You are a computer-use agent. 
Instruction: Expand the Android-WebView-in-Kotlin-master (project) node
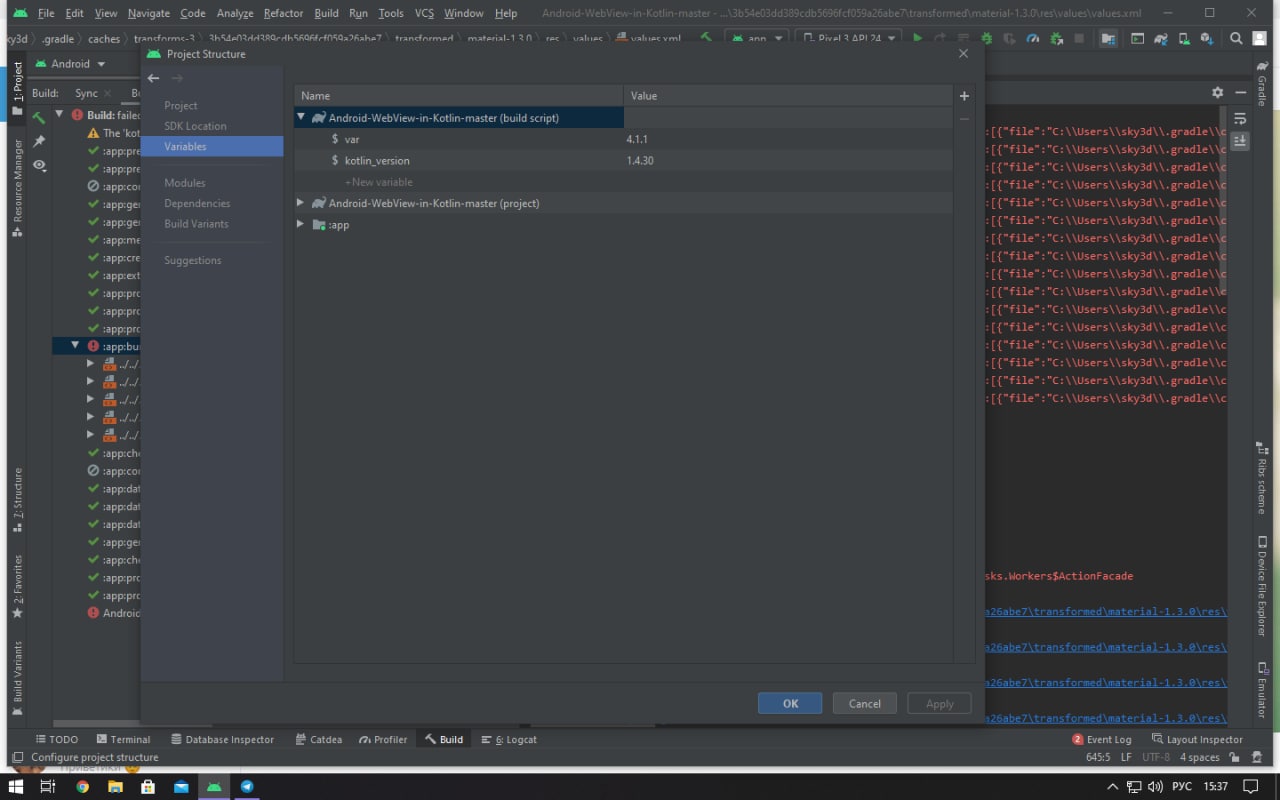tap(301, 203)
